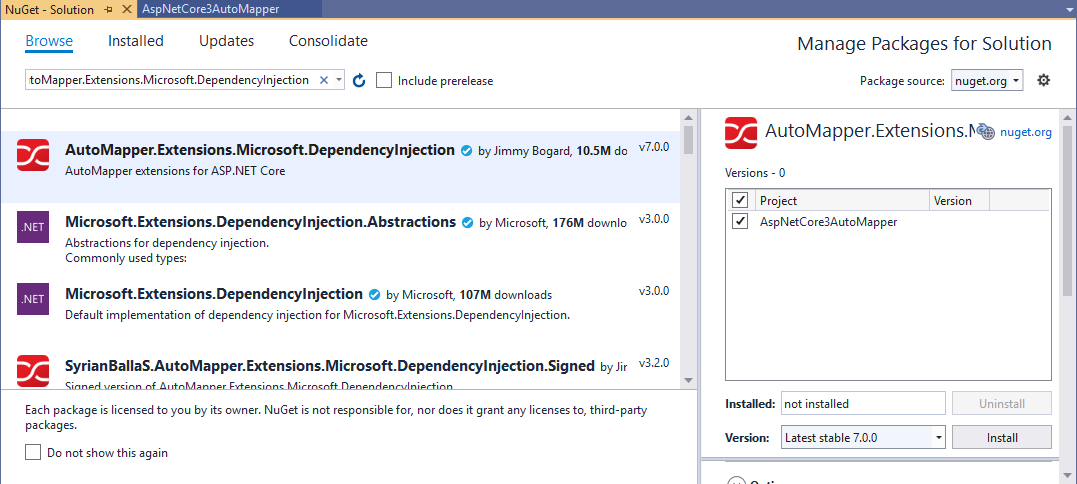The width and height of the screenshot is (1077, 484).
Task: Toggle the select-all projects checkbox
Action: click(x=740, y=200)
